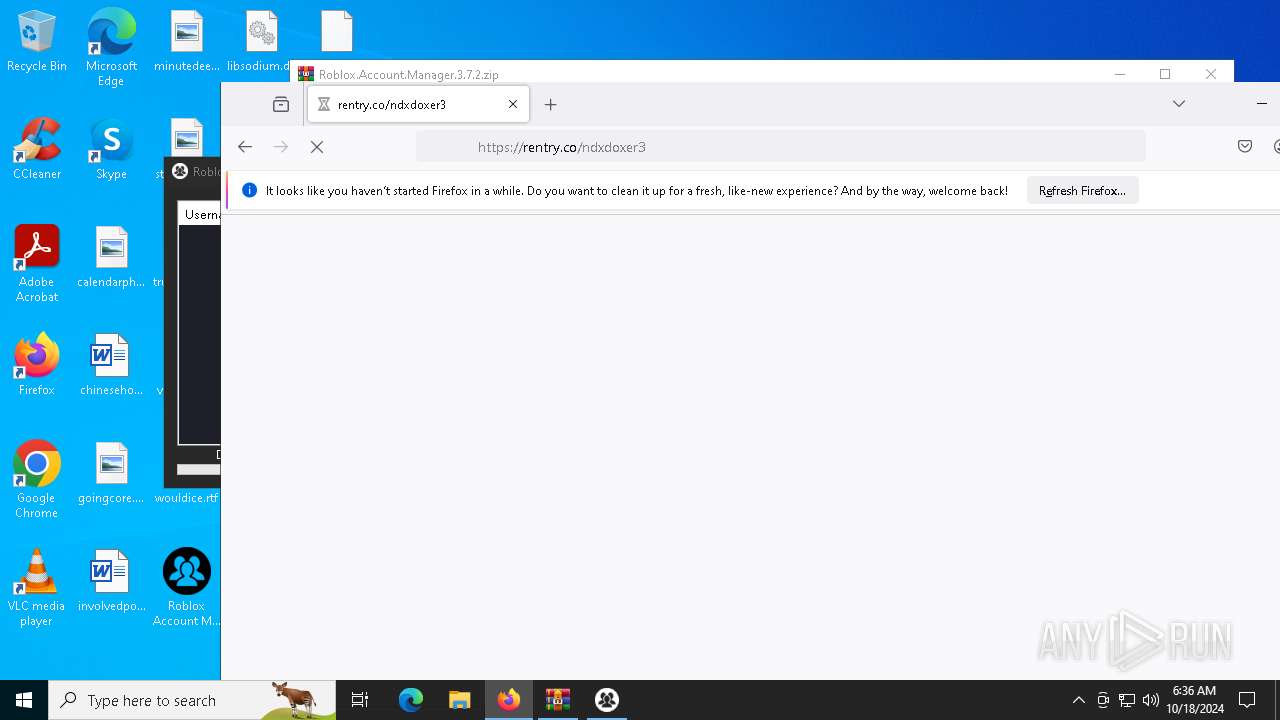Screen dimensions: 1280x720
Task: Stop loading the page with the X button
Action: pyautogui.click(x=317, y=147)
